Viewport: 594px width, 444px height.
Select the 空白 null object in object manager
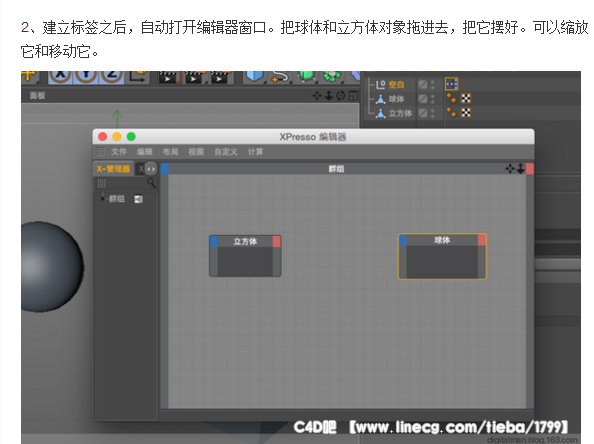[396, 84]
